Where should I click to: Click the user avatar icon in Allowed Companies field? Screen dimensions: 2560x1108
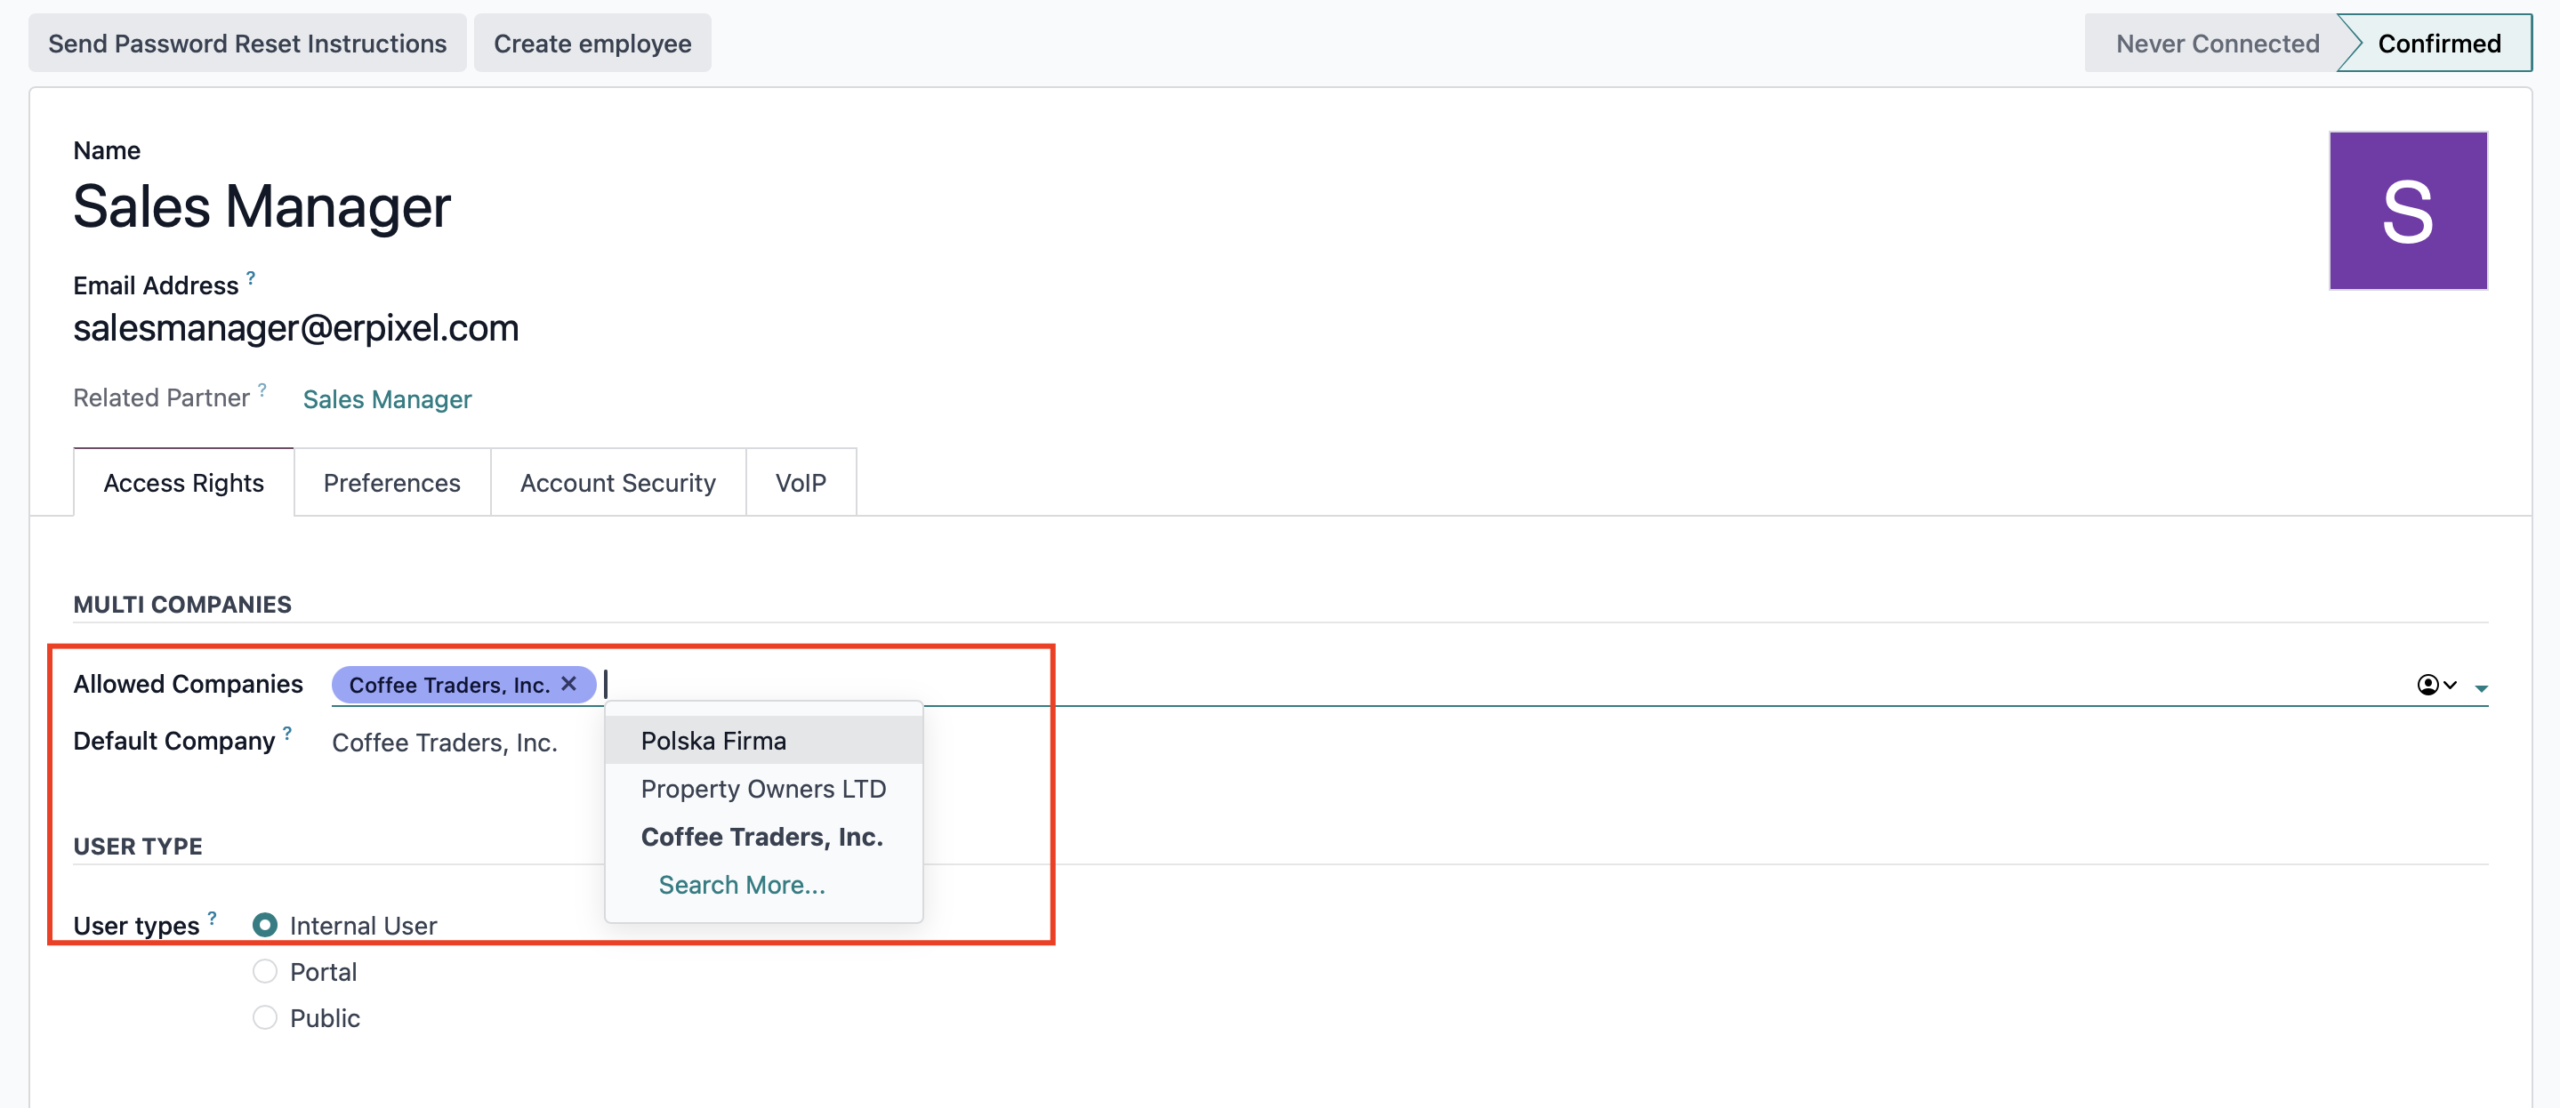coord(2428,685)
